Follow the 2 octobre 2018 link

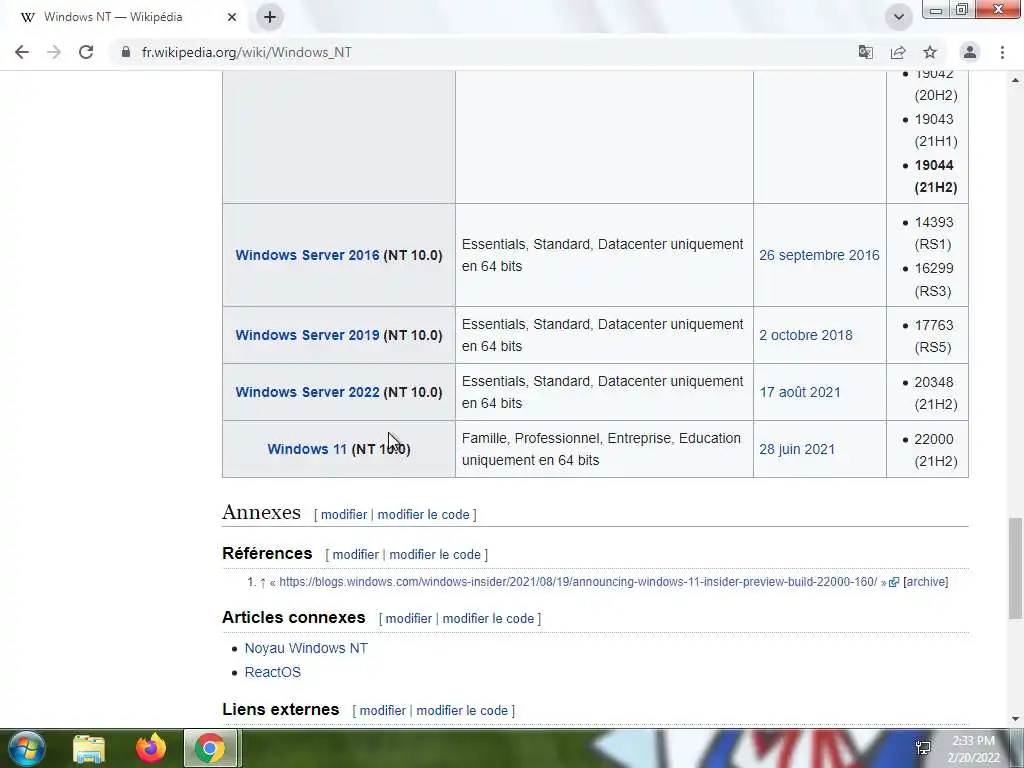[805, 335]
